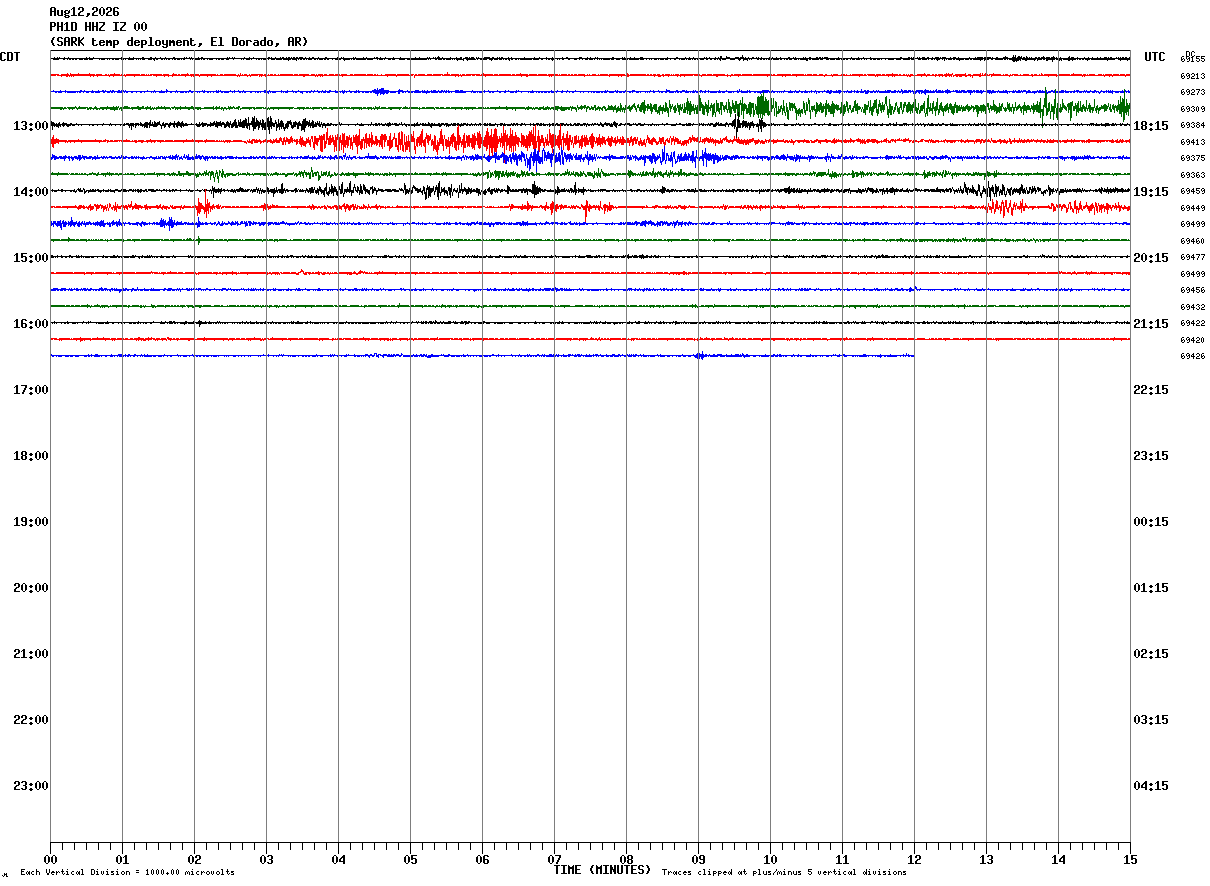Select the UTC timezone label
Screen dimensions: 1210x886
1155,57
